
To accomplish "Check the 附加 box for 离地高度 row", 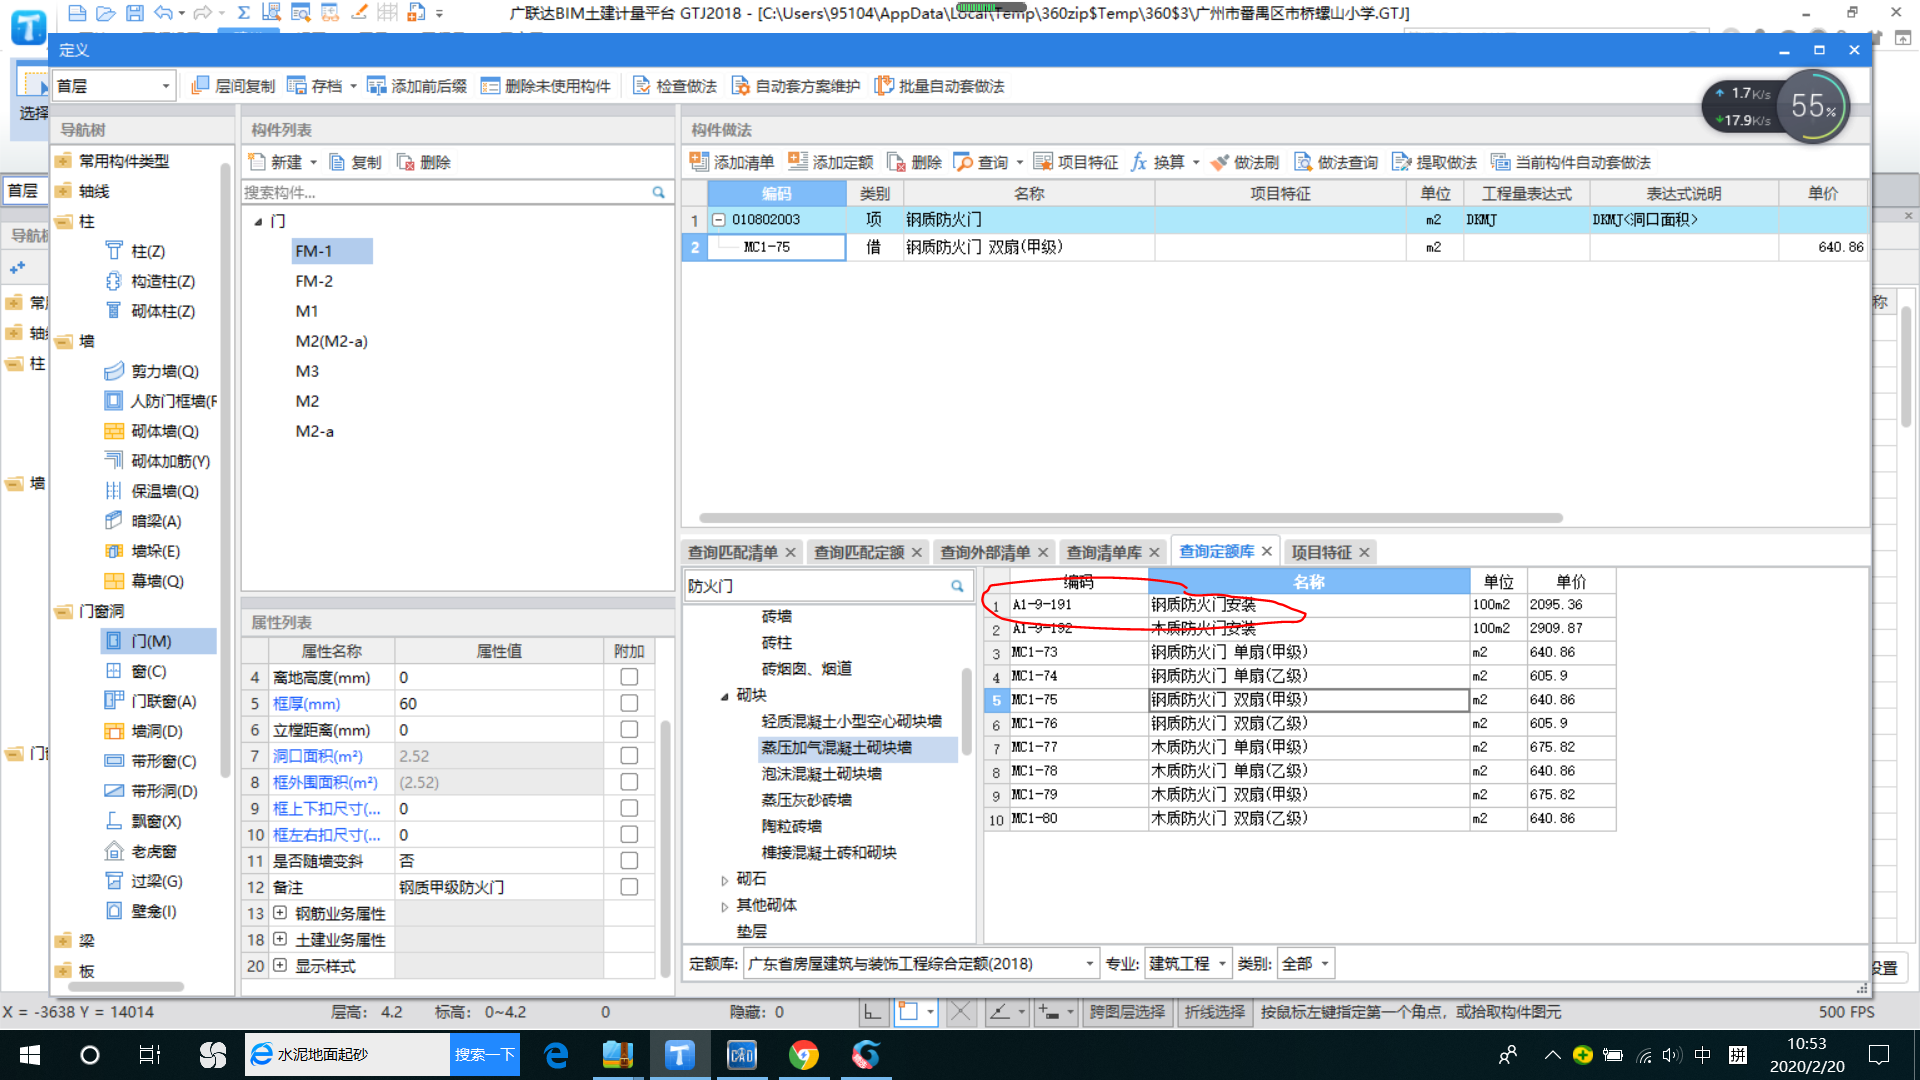I will click(x=629, y=677).
